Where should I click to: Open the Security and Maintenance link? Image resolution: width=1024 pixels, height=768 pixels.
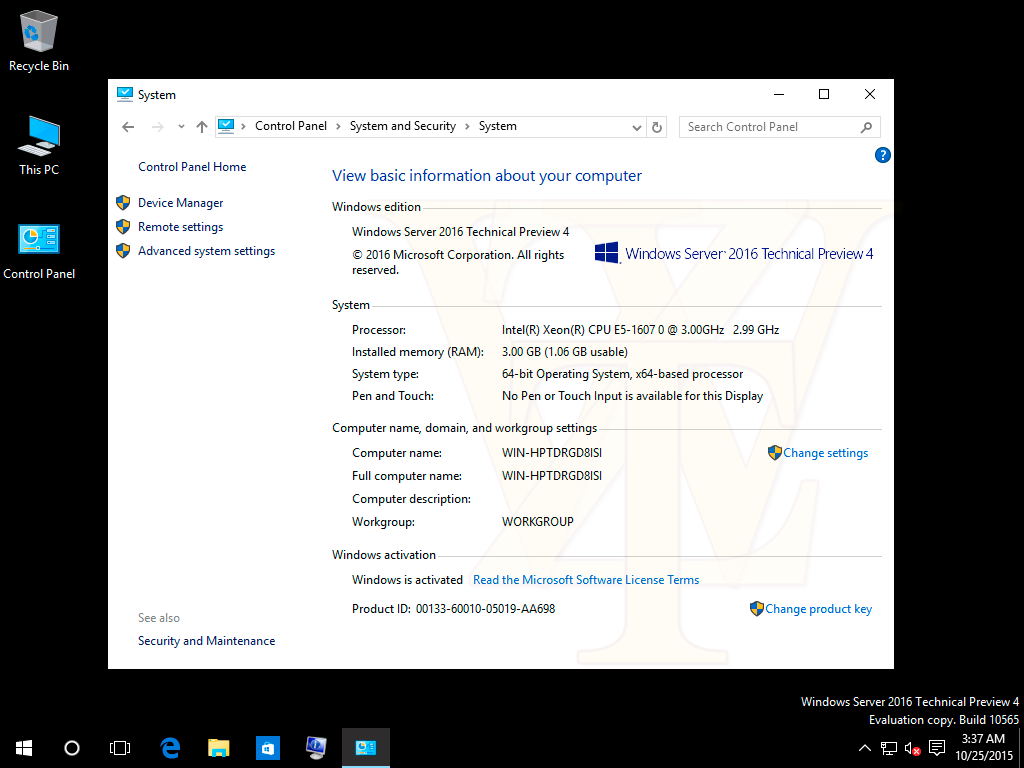[x=206, y=641]
